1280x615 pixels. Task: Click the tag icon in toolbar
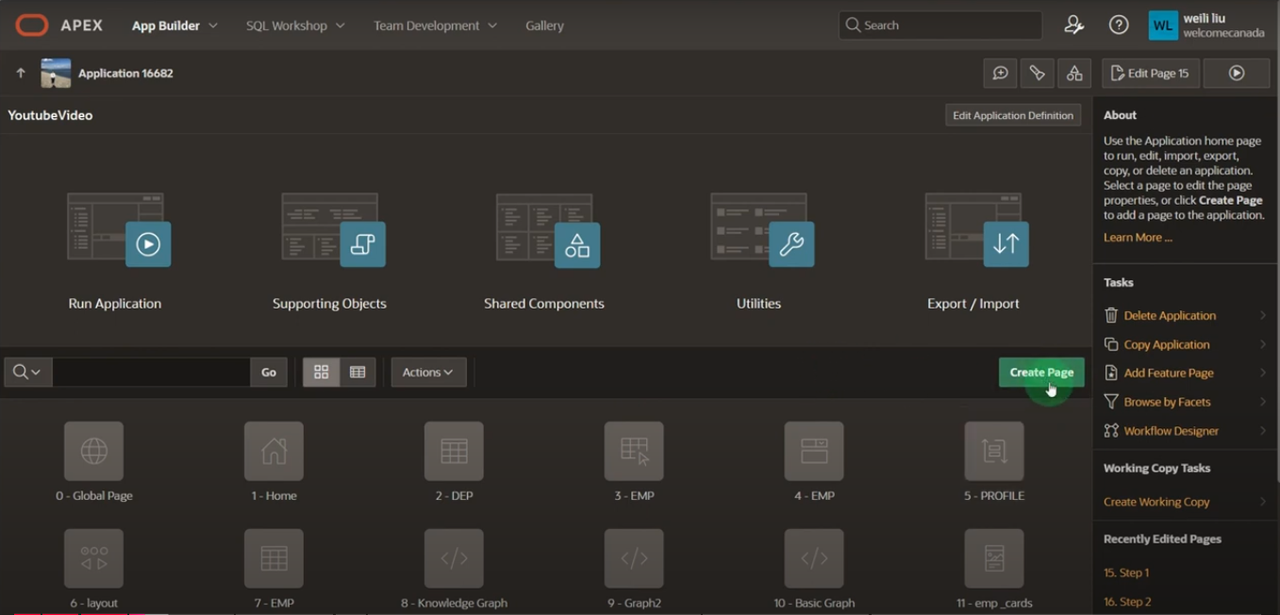tap(1037, 73)
